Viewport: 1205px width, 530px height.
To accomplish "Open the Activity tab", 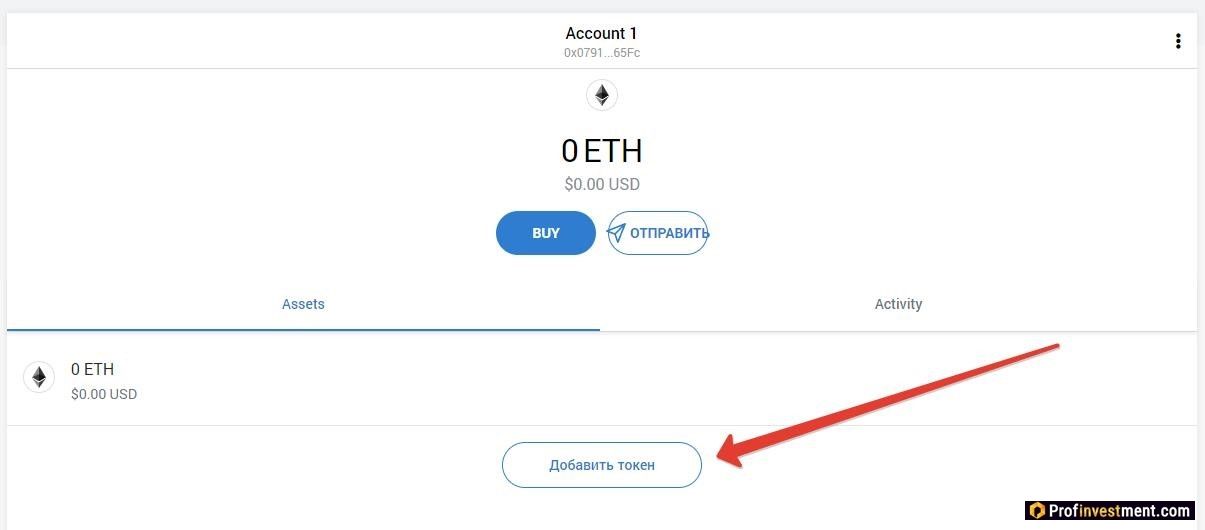I will [898, 304].
